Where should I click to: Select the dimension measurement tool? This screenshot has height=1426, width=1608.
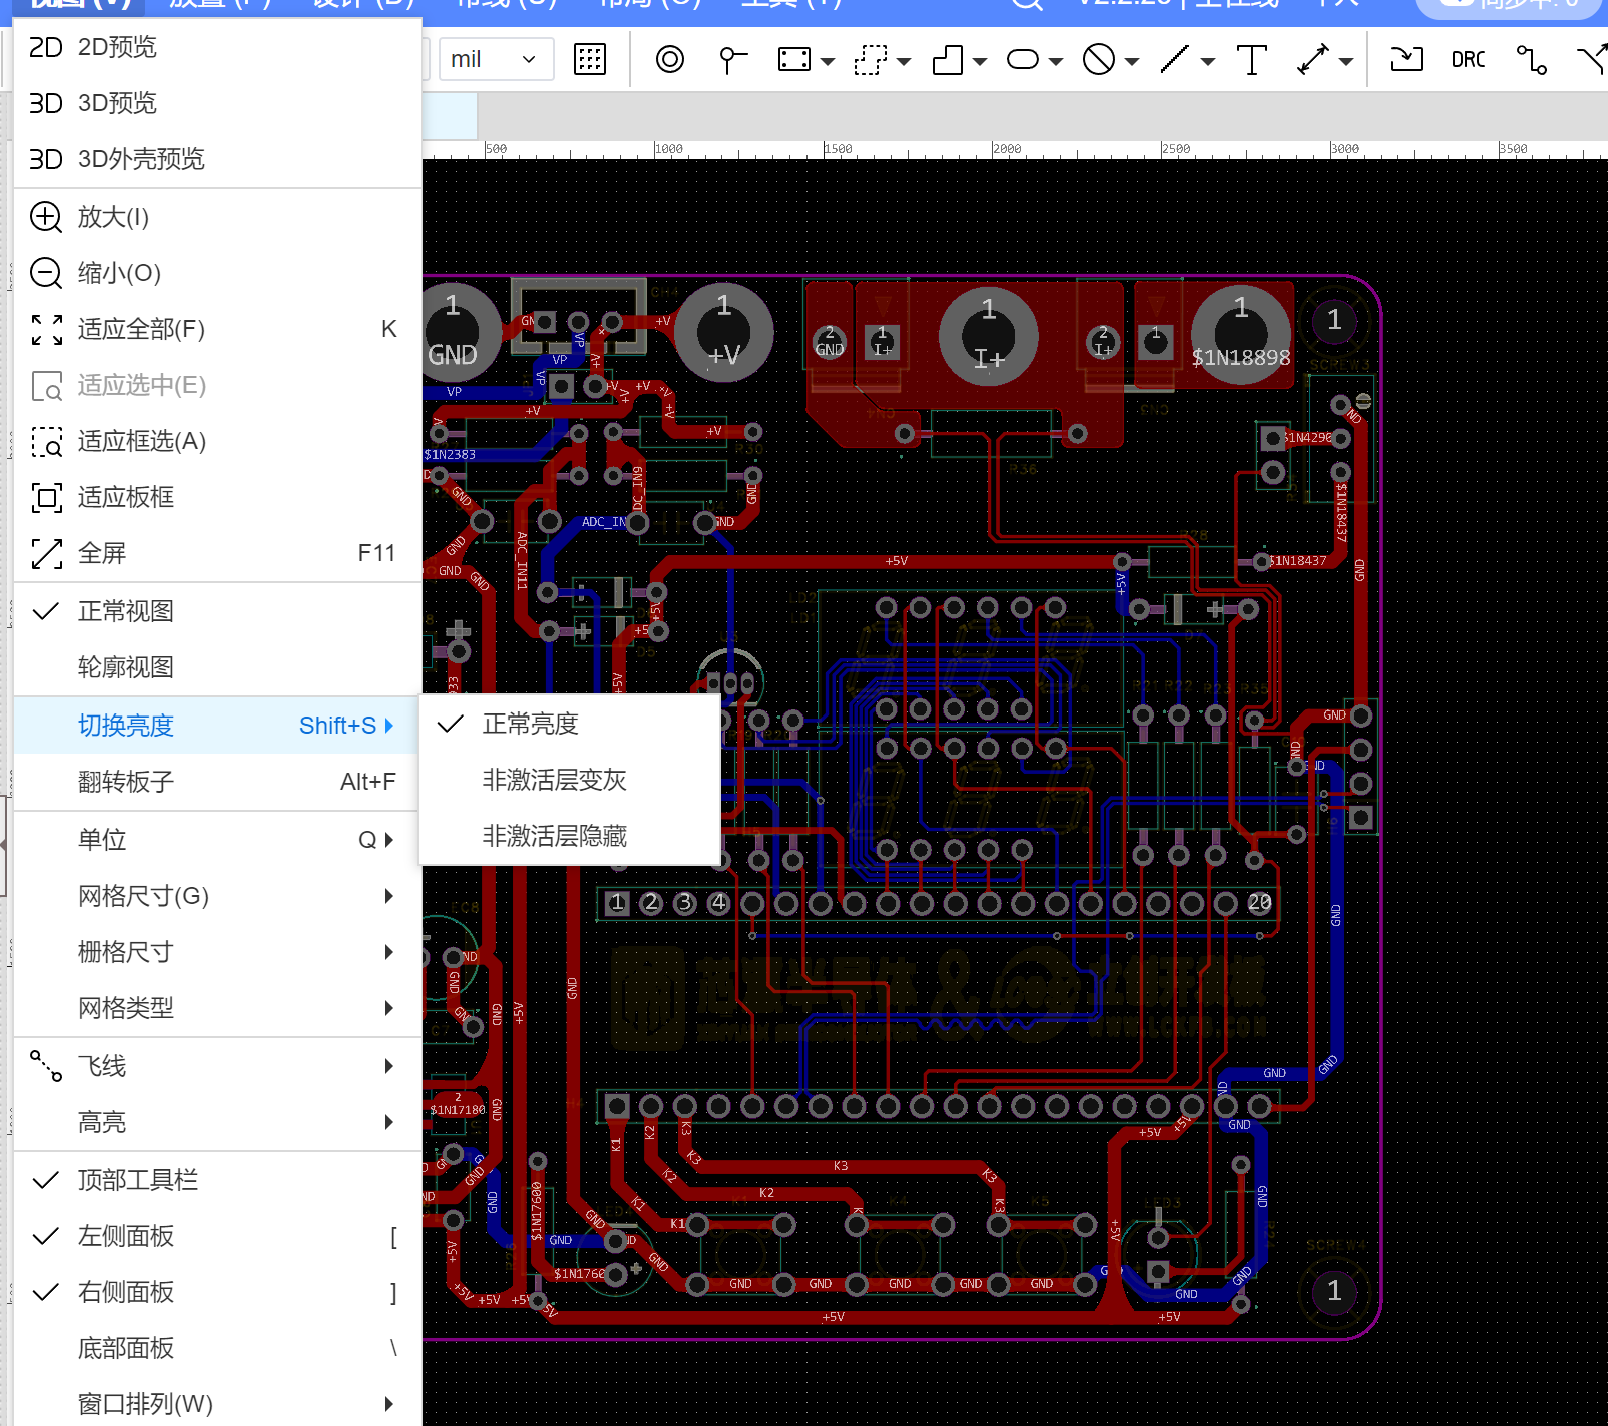(1313, 59)
